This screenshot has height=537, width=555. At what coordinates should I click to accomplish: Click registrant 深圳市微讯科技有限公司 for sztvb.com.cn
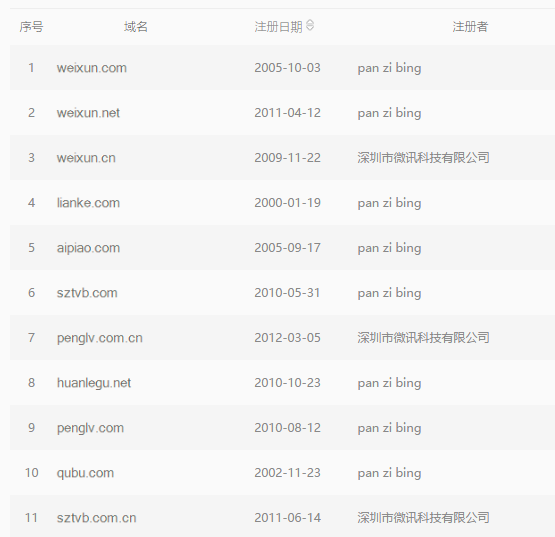[x=423, y=518]
